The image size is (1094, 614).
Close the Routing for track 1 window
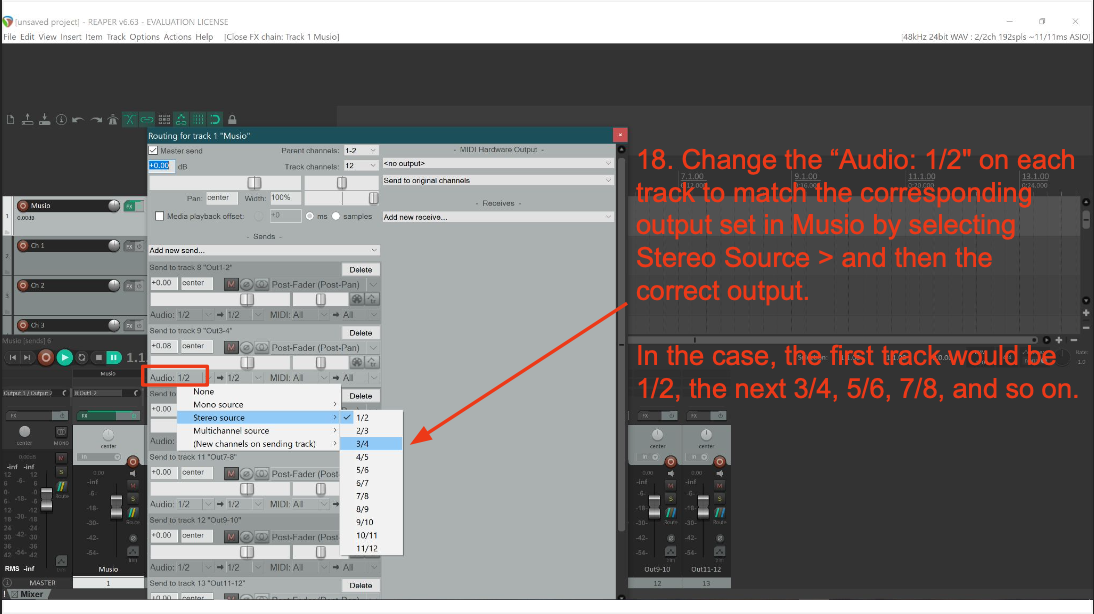pos(620,135)
